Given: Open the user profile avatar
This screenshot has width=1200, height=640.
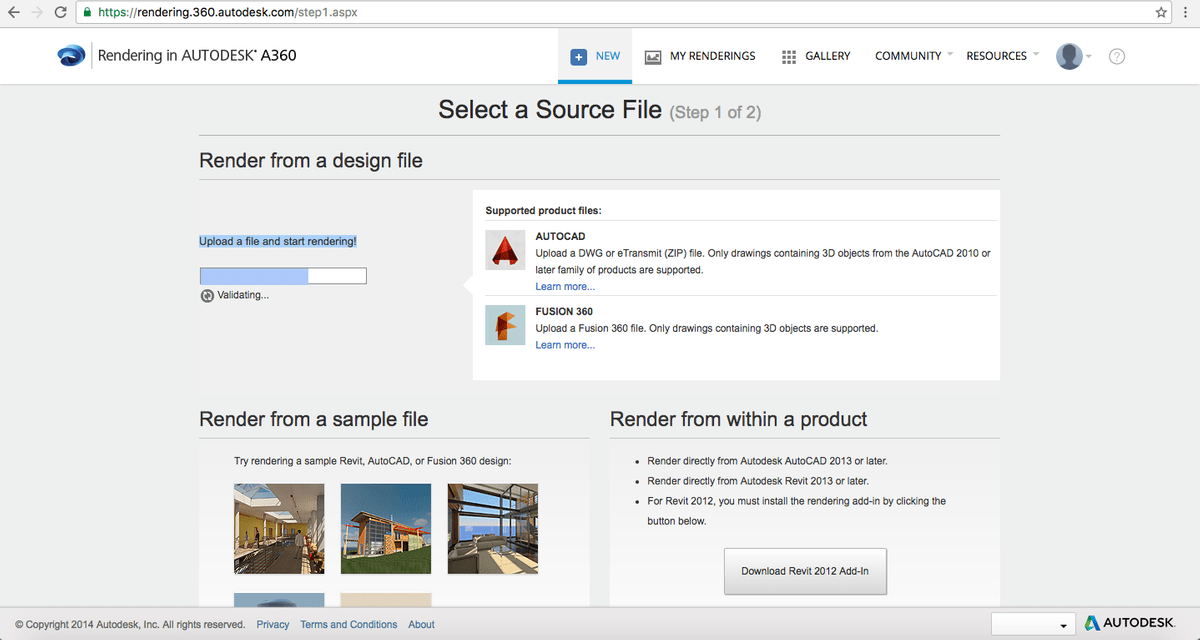Looking at the screenshot, I should 1069,56.
